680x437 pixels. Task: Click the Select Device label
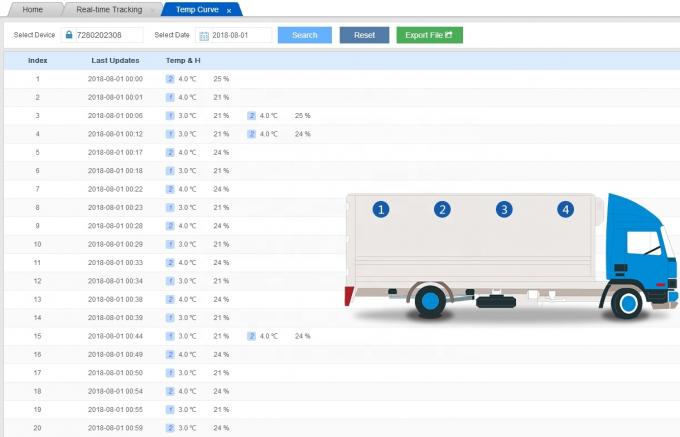(34, 35)
